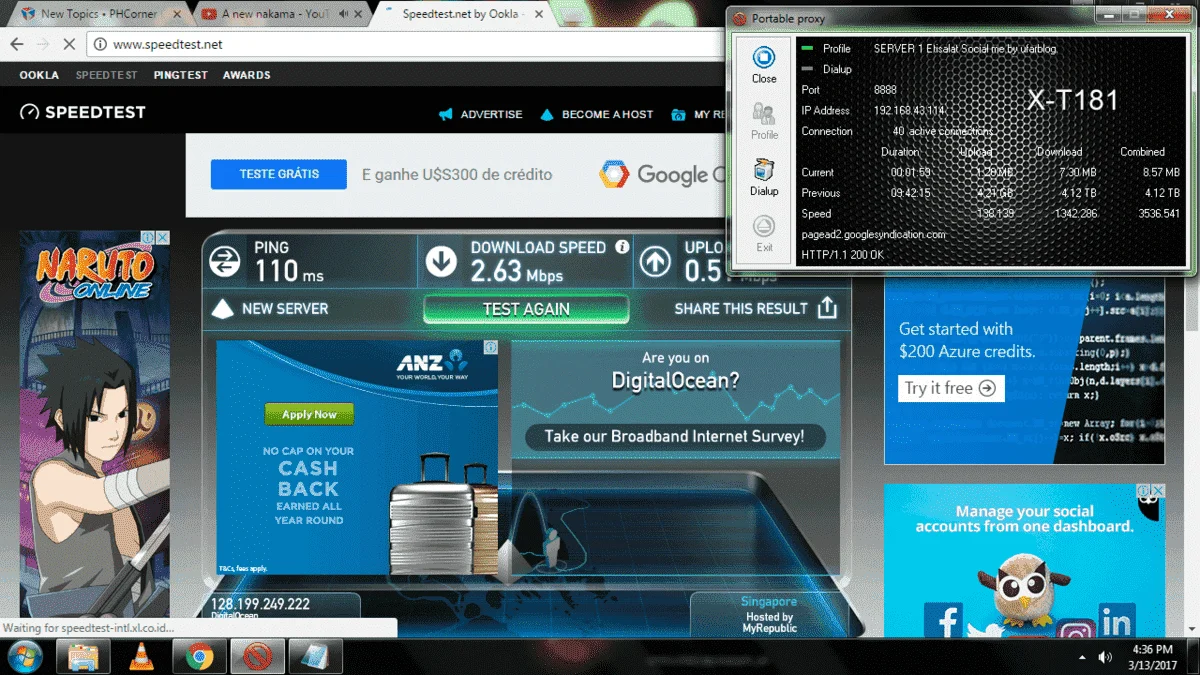Click the ping arrows icon
This screenshot has width=1200, height=675.
[x=225, y=262]
